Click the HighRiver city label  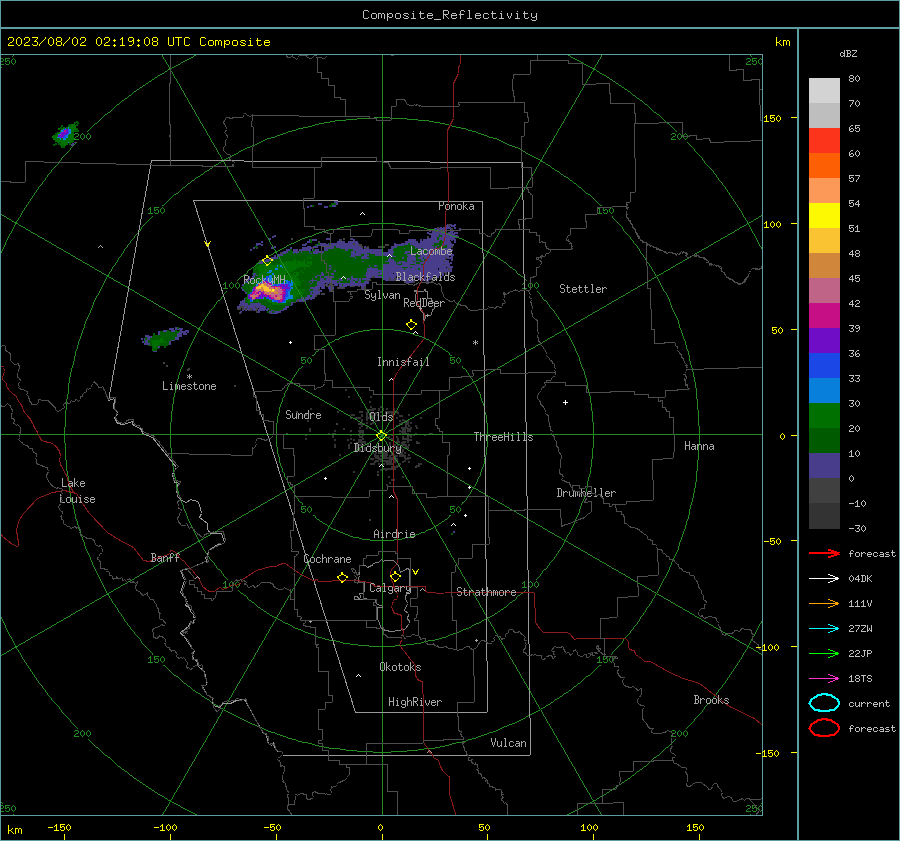tap(415, 702)
